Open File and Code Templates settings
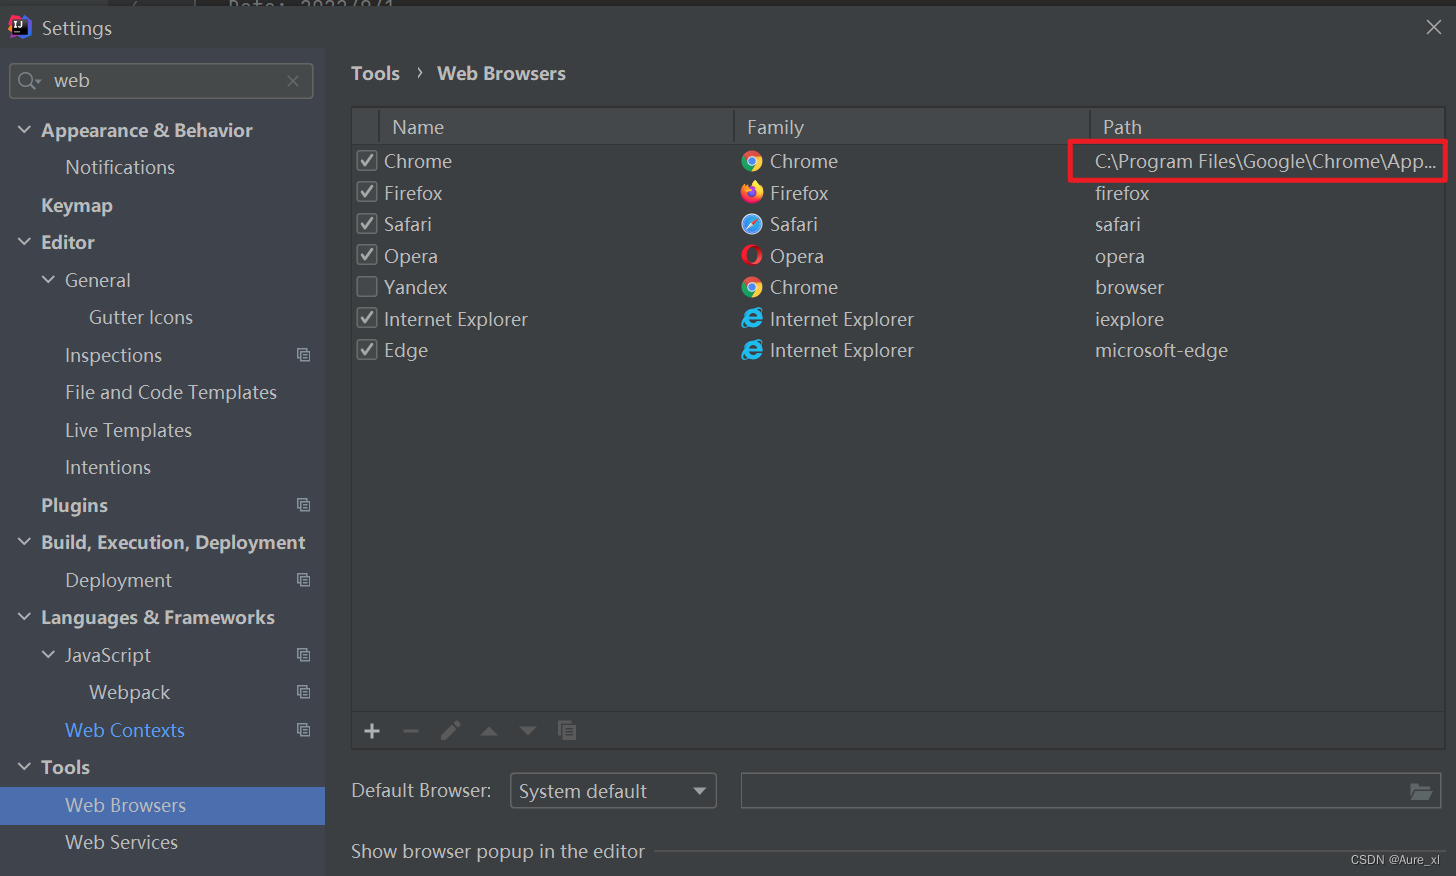Screen dimensions: 1456x876 (171, 392)
